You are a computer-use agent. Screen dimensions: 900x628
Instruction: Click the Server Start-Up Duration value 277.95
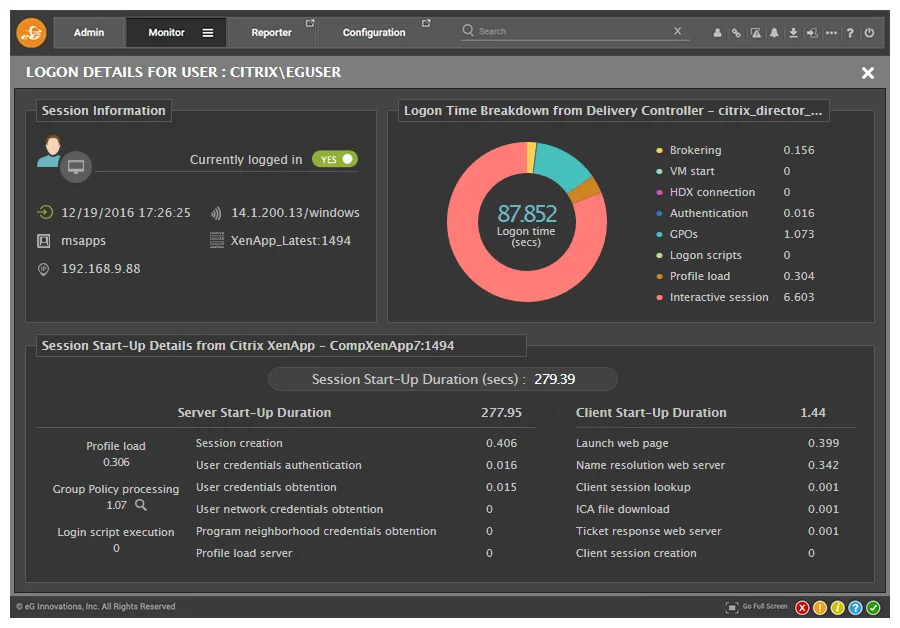pyautogui.click(x=501, y=413)
